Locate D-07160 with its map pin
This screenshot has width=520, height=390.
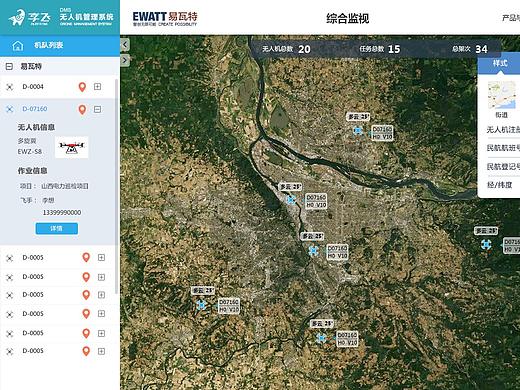(x=82, y=109)
